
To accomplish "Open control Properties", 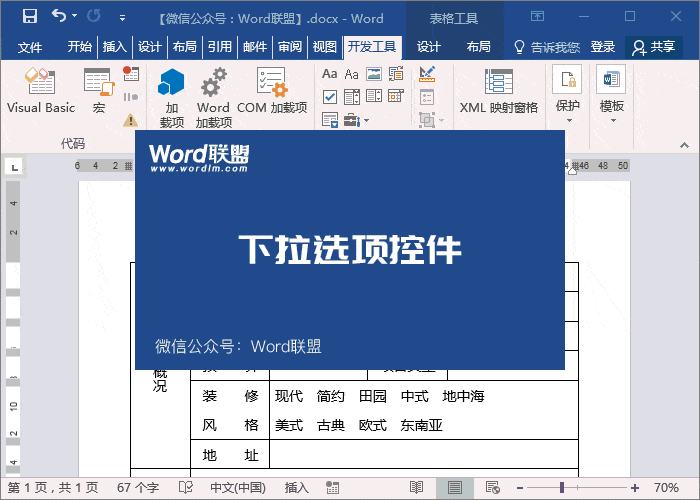I will (427, 97).
